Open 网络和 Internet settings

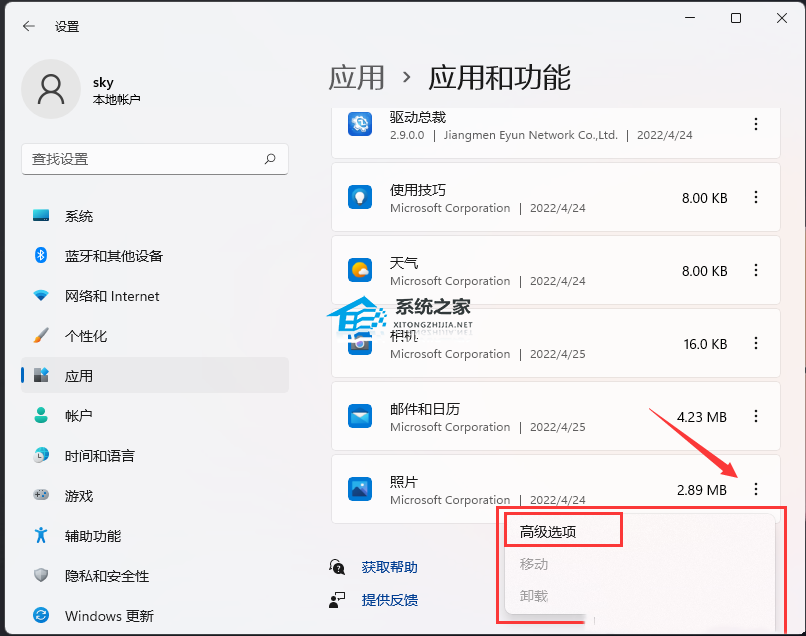(x=155, y=296)
